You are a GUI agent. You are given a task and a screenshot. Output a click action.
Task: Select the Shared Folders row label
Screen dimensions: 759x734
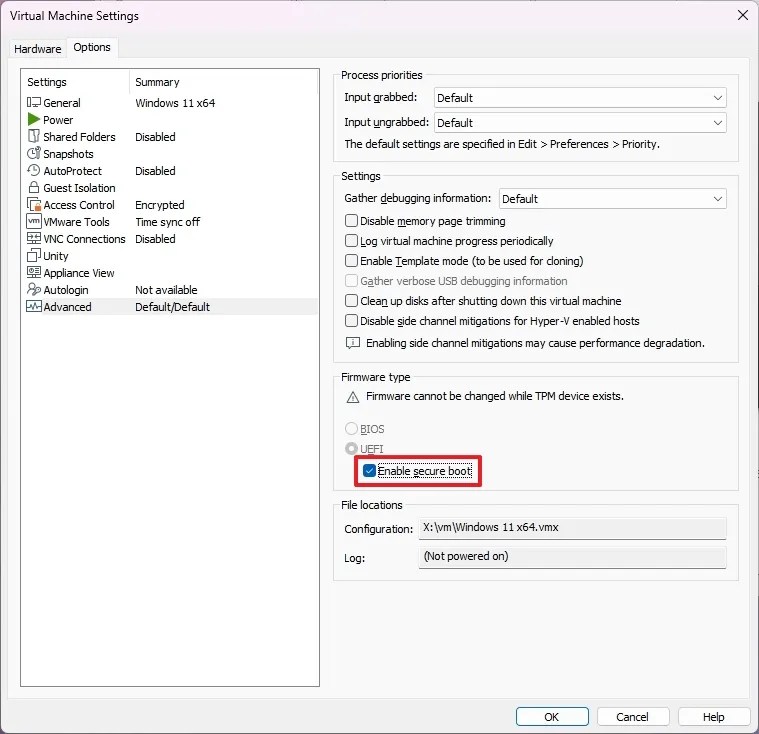tap(79, 137)
